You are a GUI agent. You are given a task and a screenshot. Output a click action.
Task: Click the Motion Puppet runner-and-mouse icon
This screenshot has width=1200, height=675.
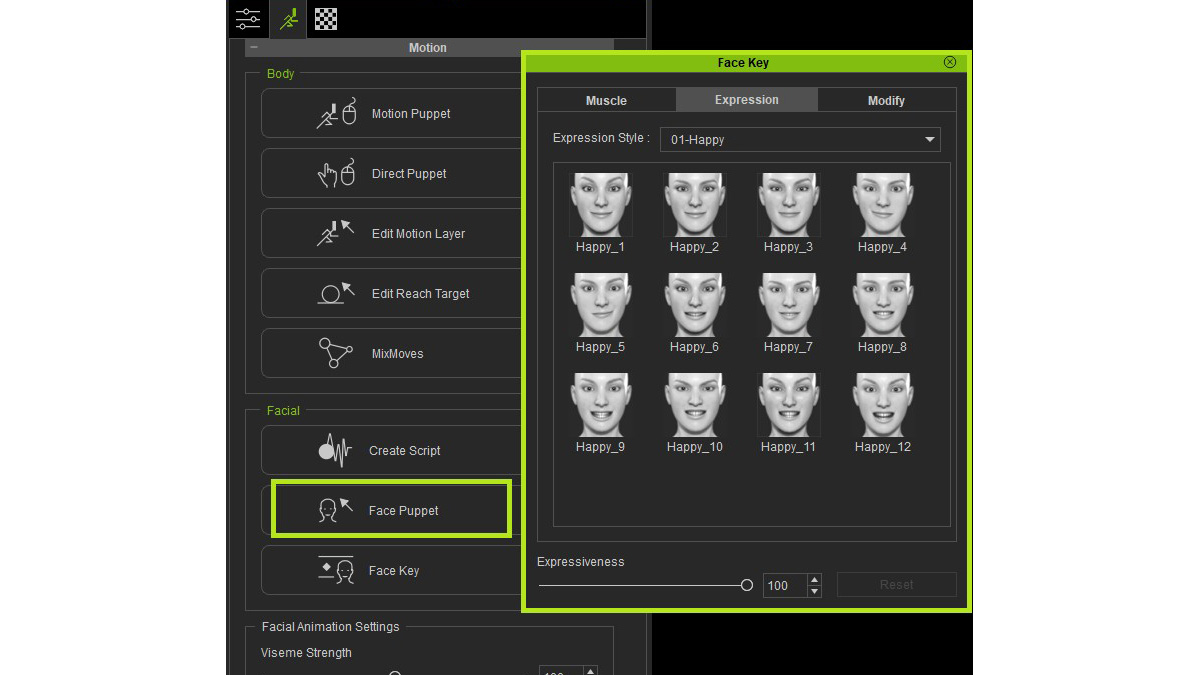336,113
